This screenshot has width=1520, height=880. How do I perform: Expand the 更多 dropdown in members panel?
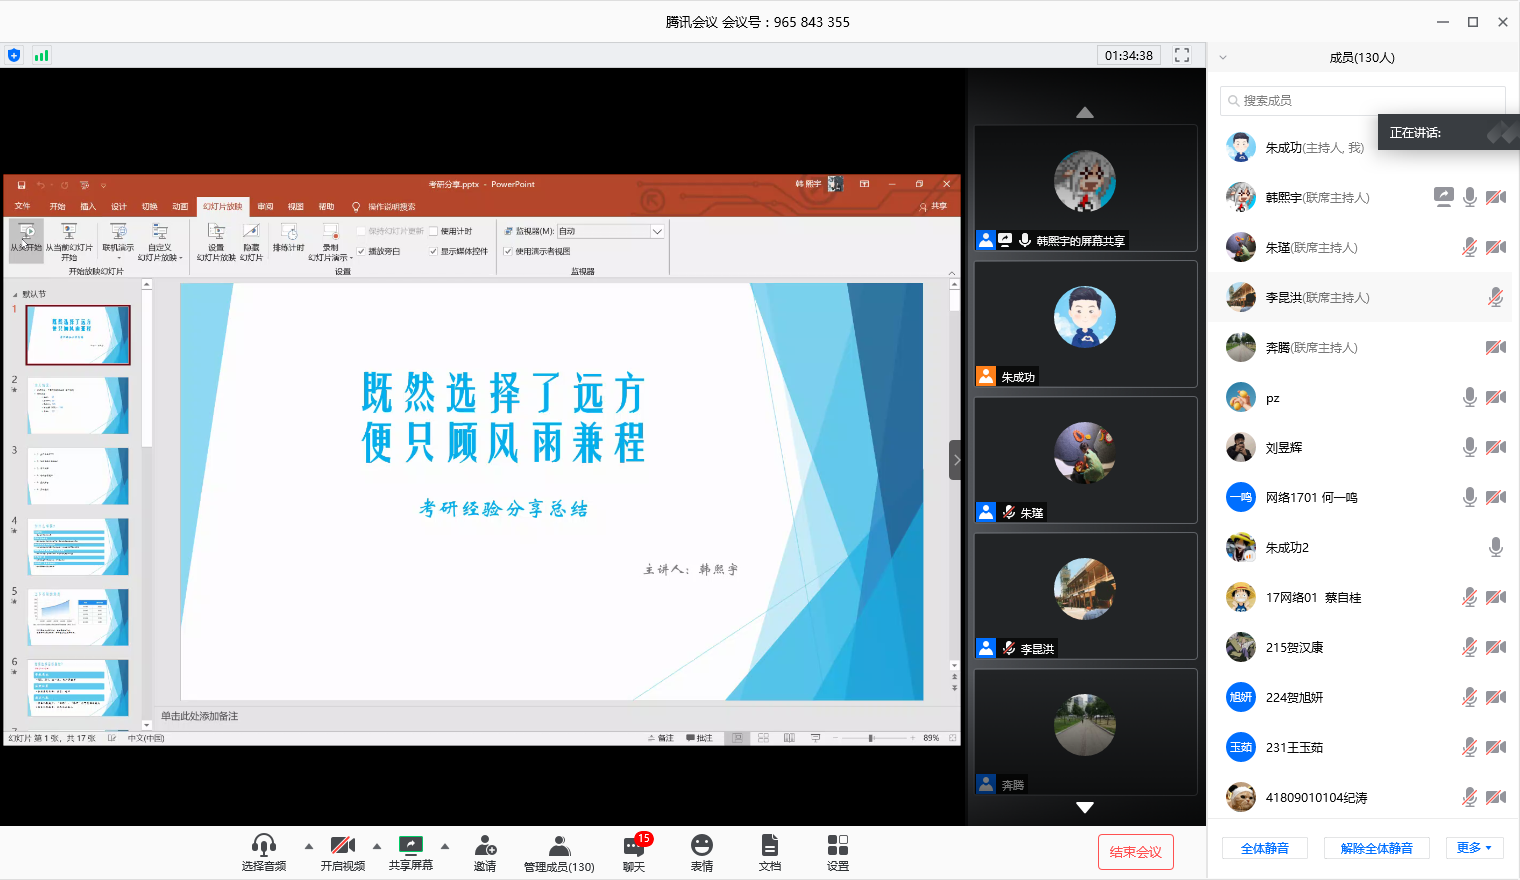1474,848
